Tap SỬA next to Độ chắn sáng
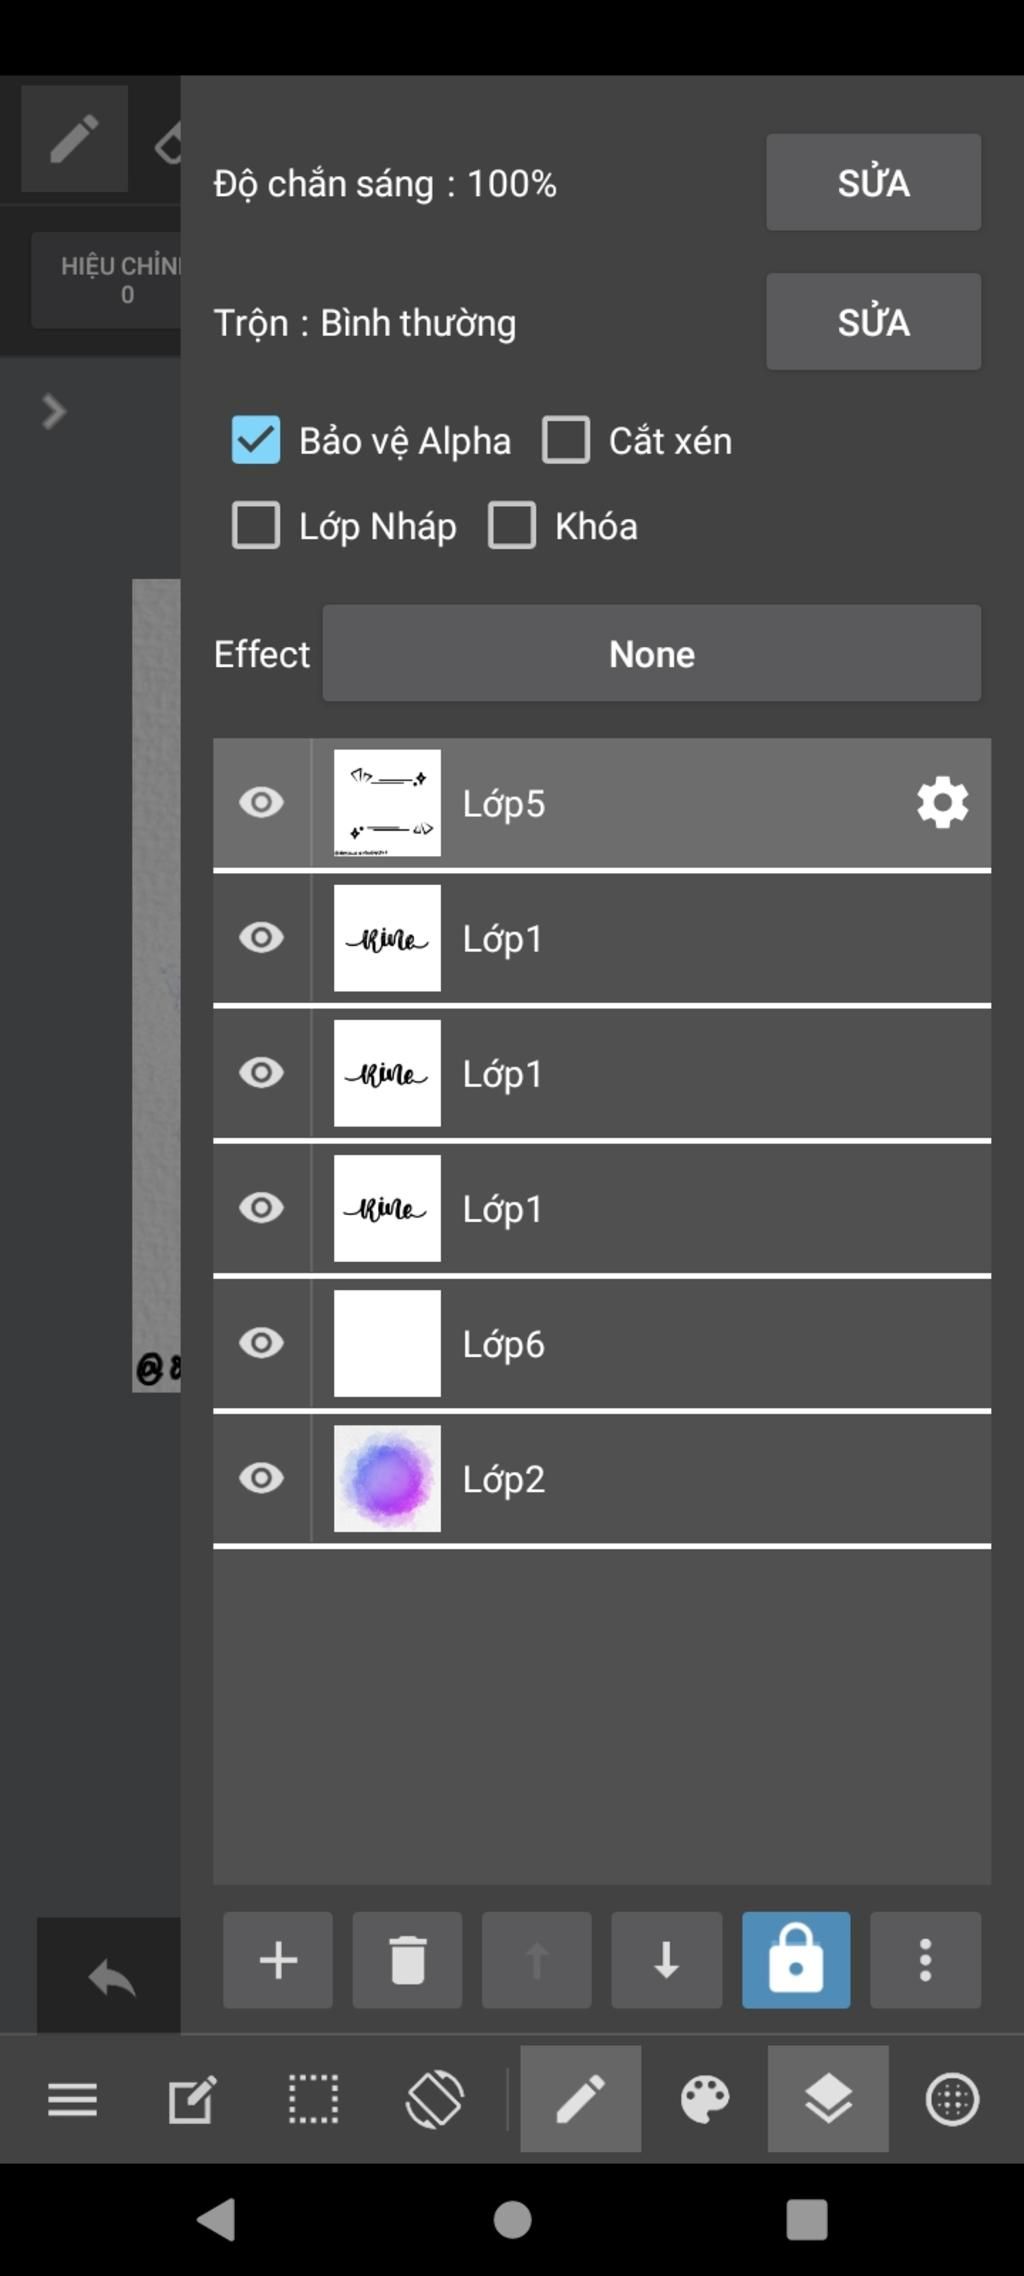Screen dimensions: 1024x2276 click(874, 182)
